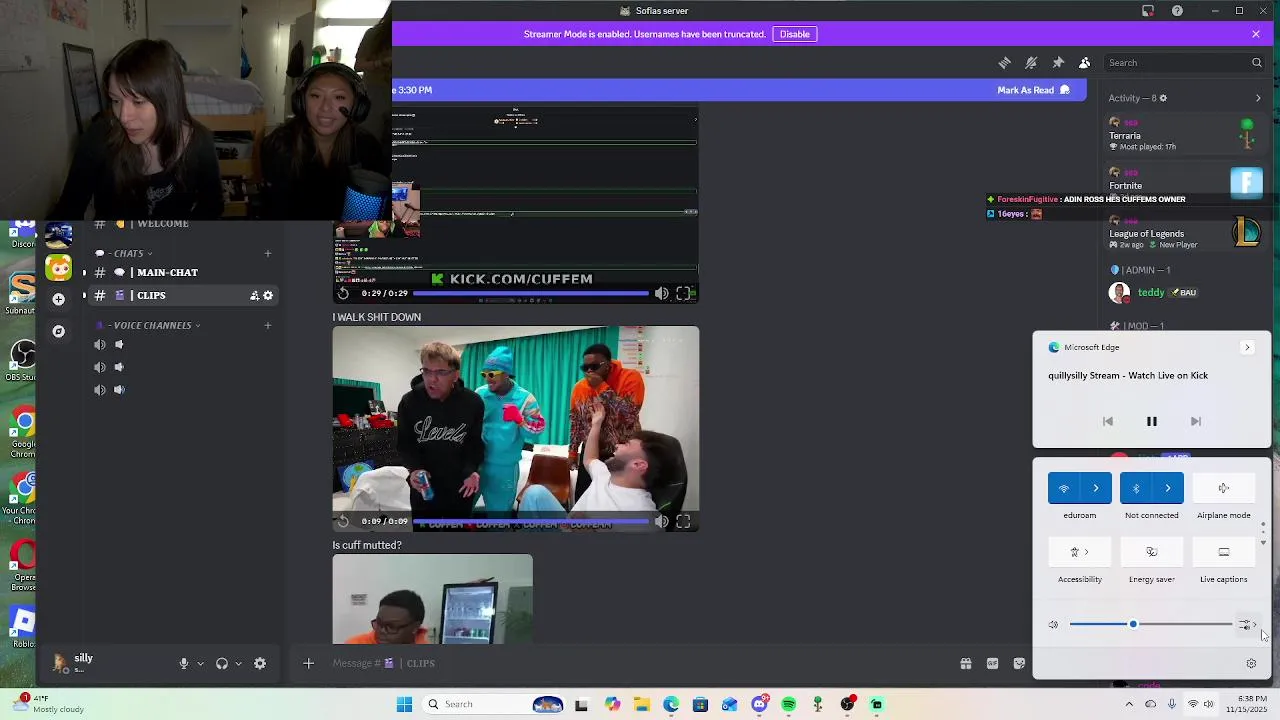1280x720 pixels.
Task: Open the Threads icon in the channel header
Action: 1004,63
